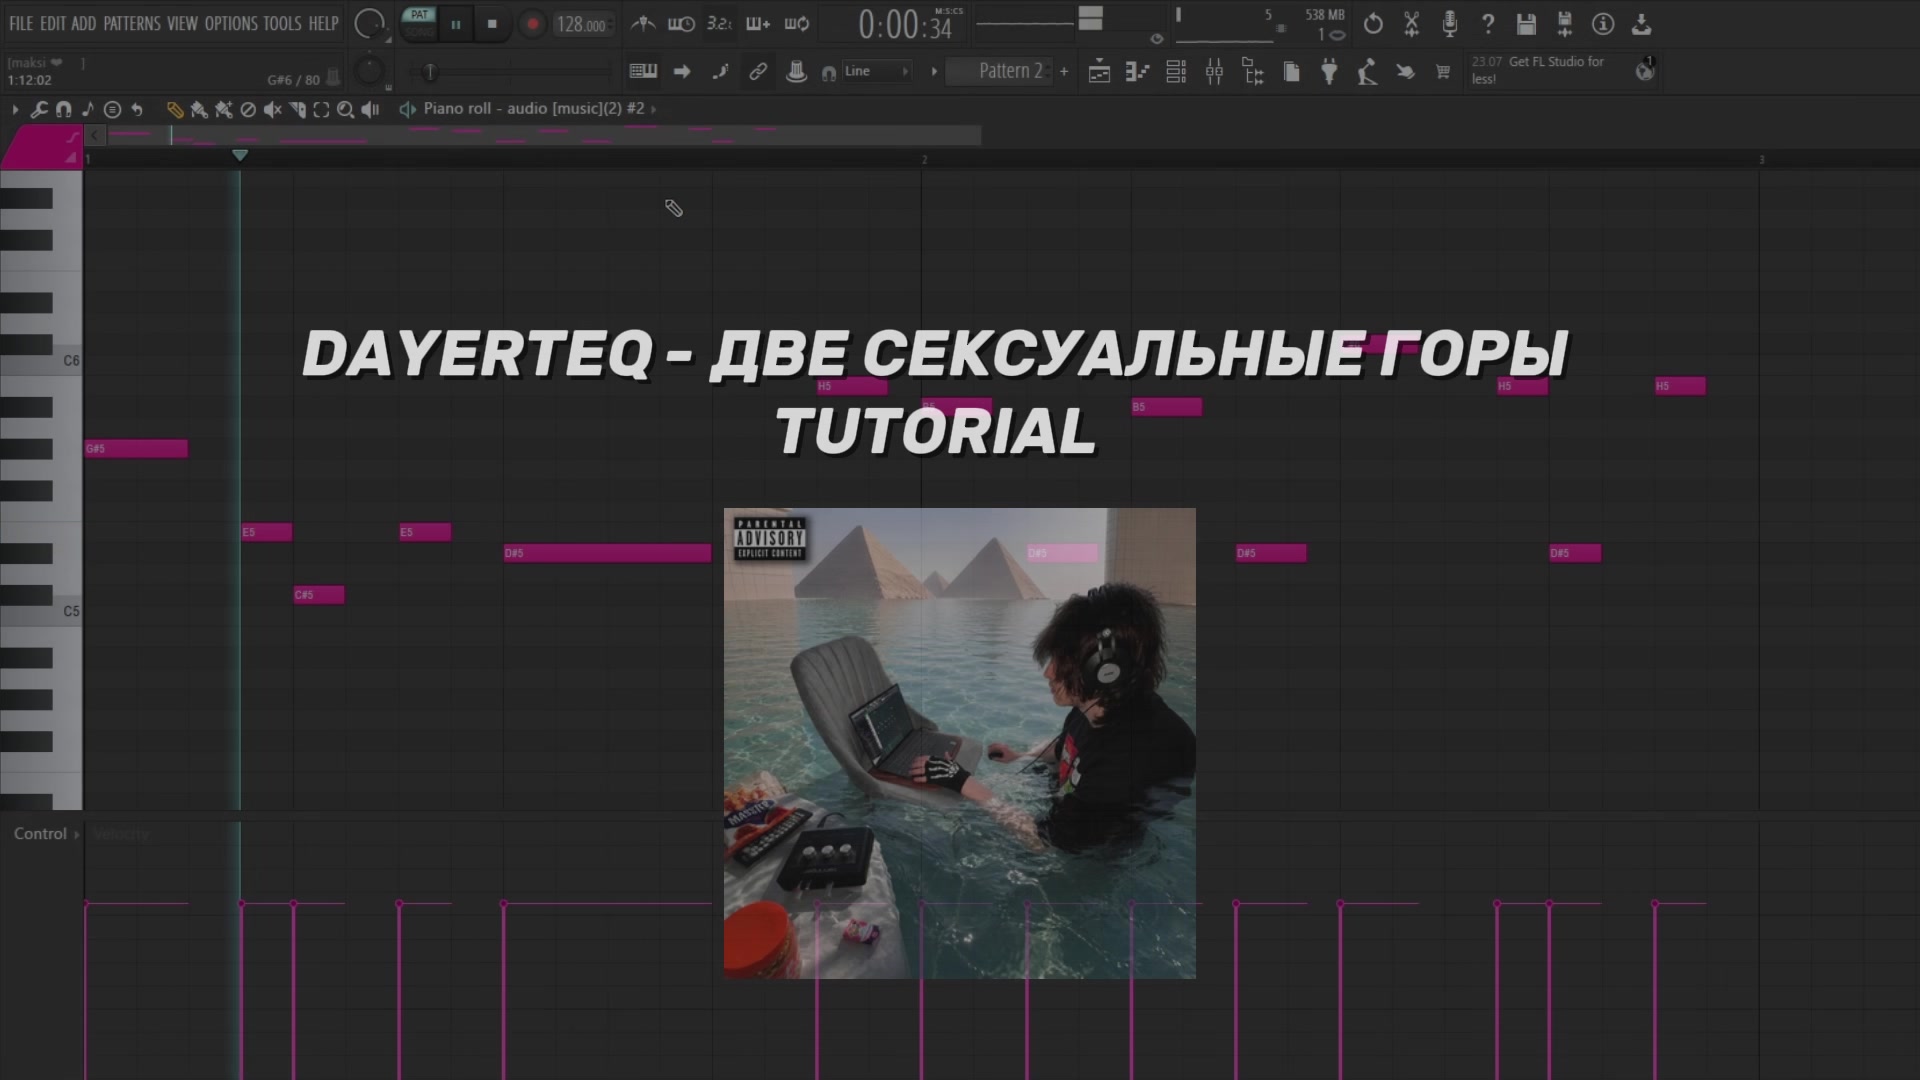Image resolution: width=1920 pixels, height=1080 pixels.
Task: Open the online news globe icon
Action: (1644, 70)
